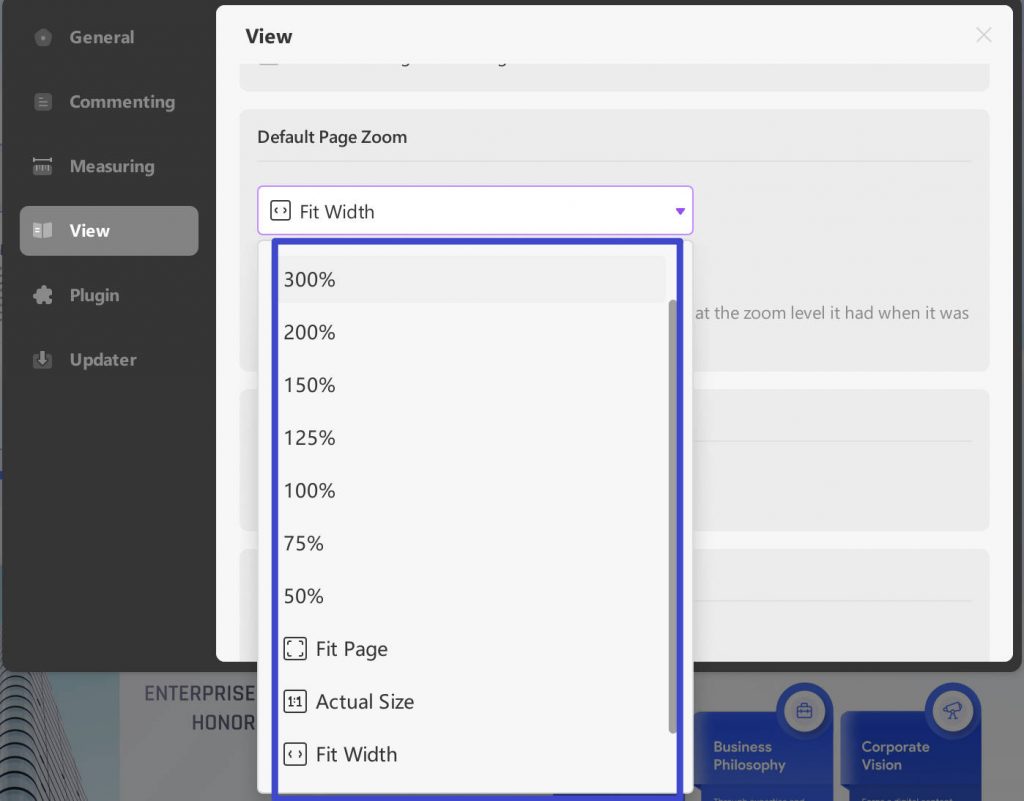This screenshot has height=801, width=1024.
Task: Click the Fit Page icon in the list
Action: [x=295, y=649]
